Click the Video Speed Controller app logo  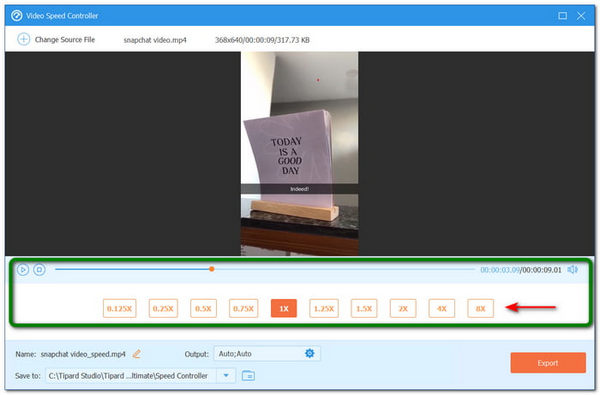[x=16, y=15]
